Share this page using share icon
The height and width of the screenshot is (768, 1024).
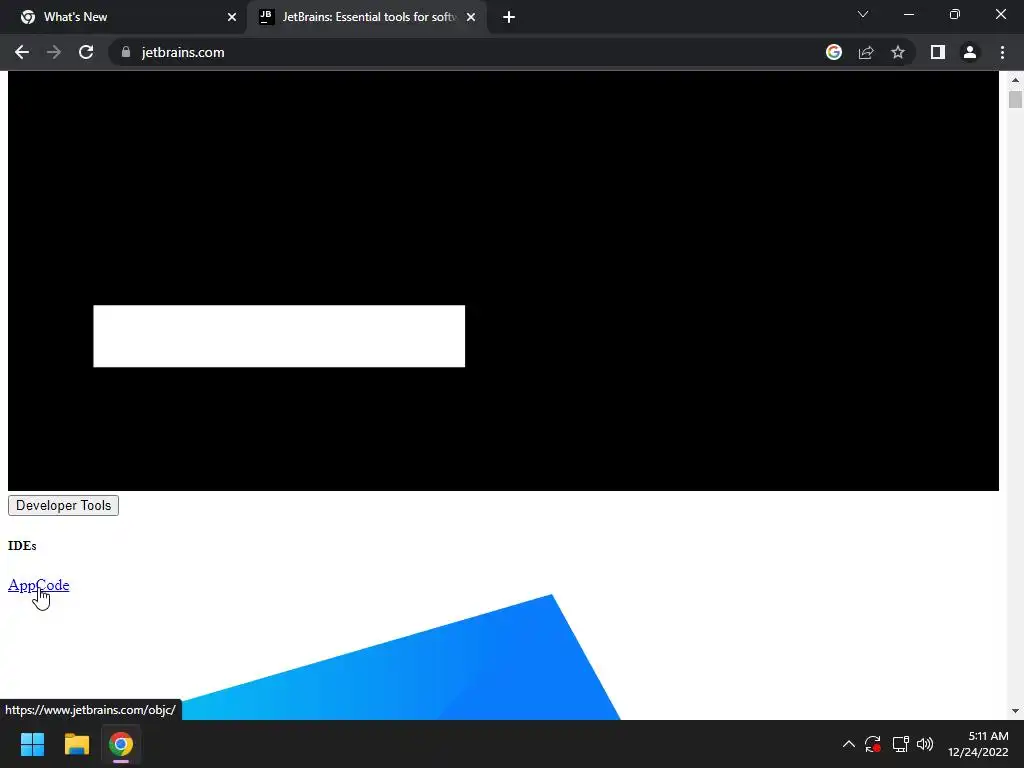[866, 52]
